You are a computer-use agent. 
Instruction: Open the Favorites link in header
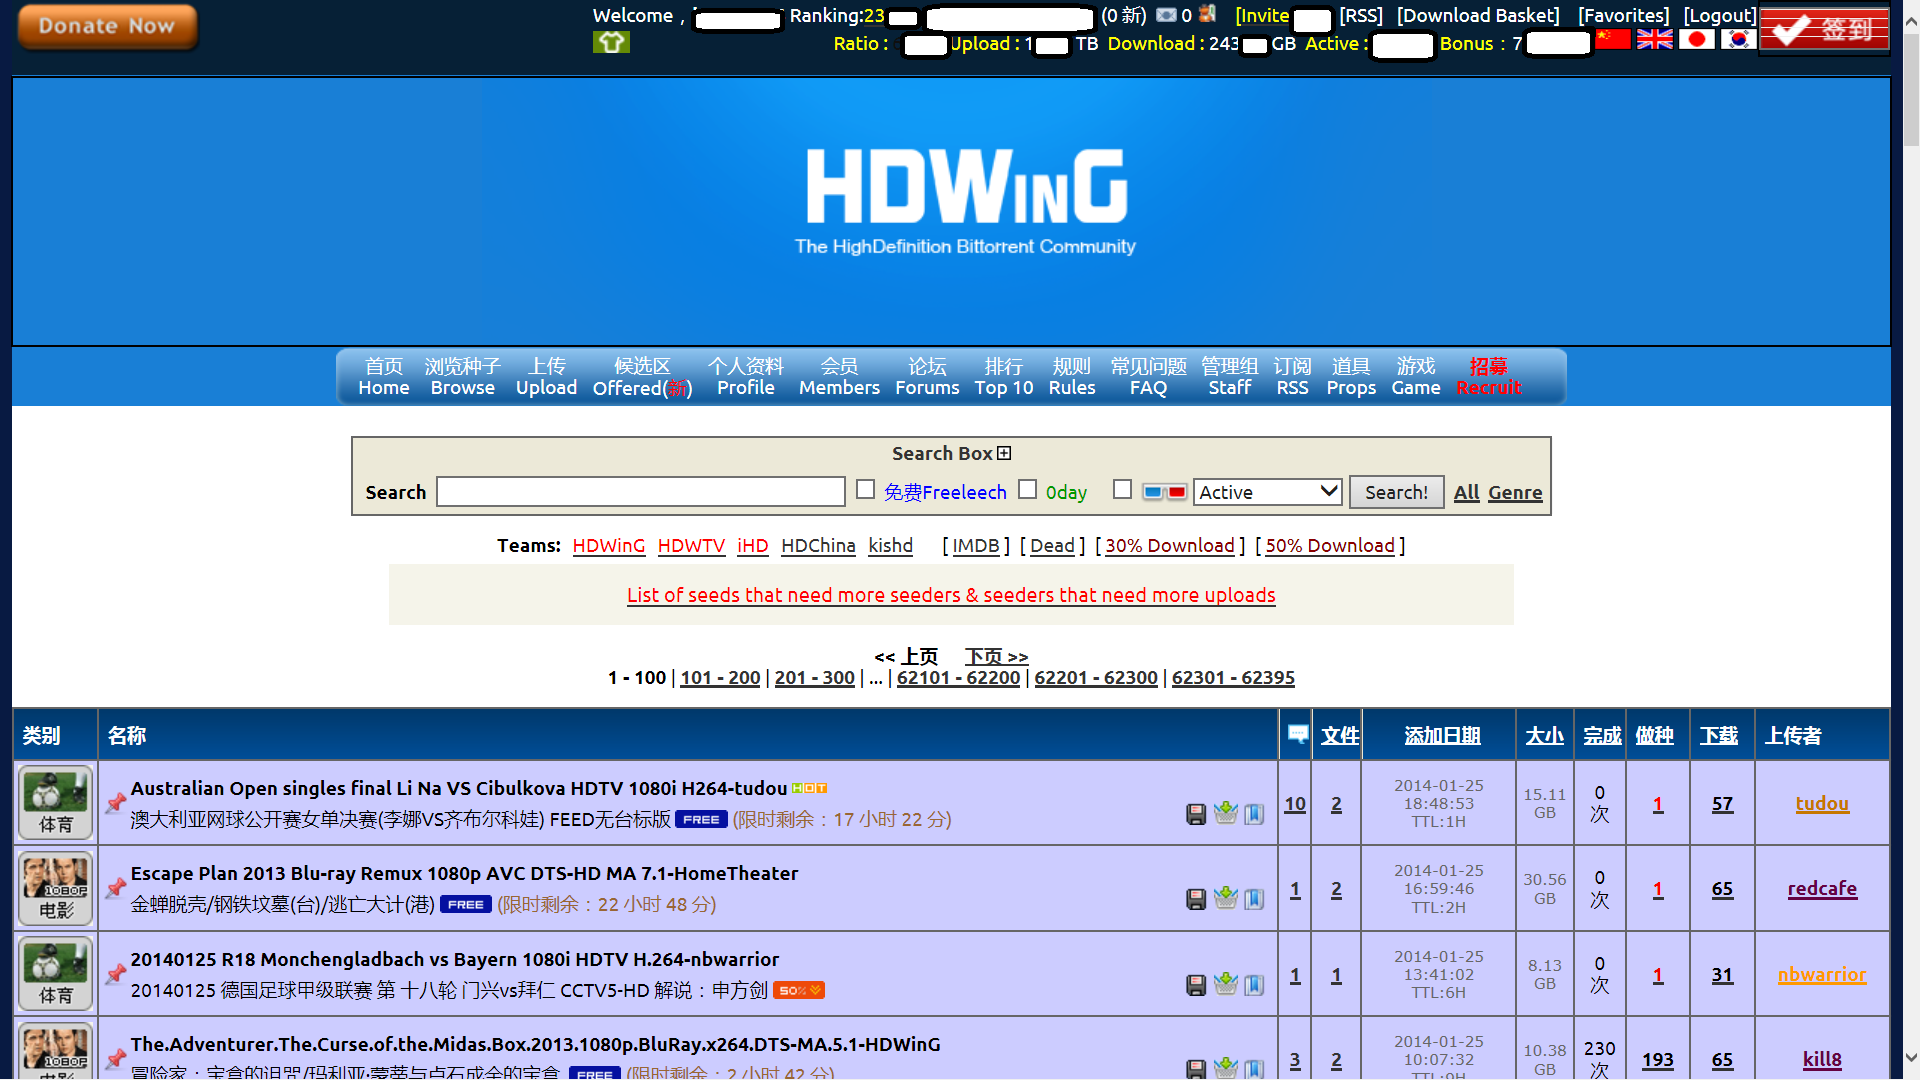1624,15
